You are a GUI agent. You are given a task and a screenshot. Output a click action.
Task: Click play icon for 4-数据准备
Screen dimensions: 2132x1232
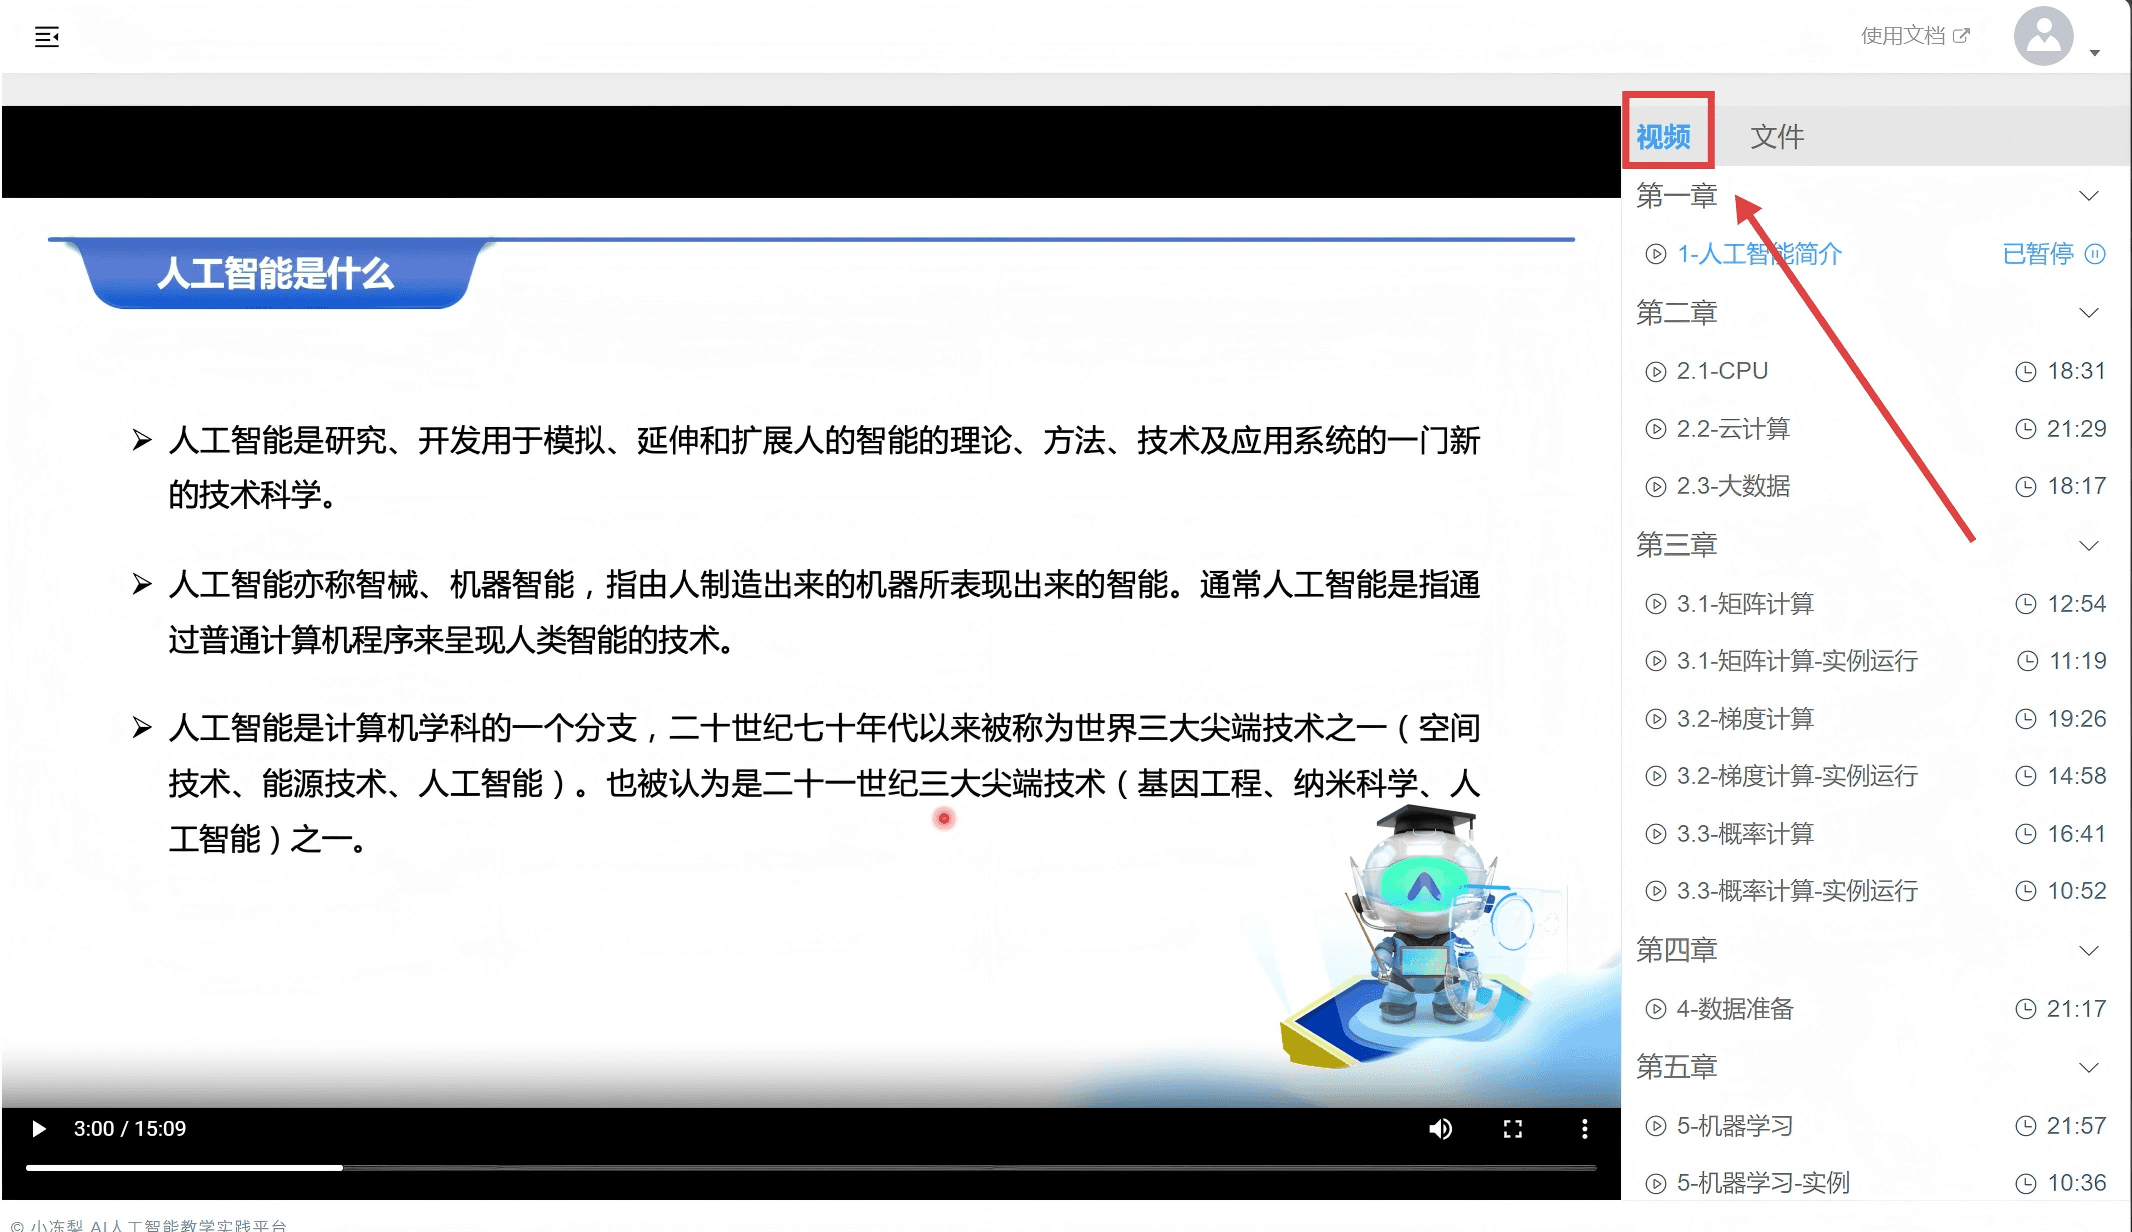(1656, 1009)
